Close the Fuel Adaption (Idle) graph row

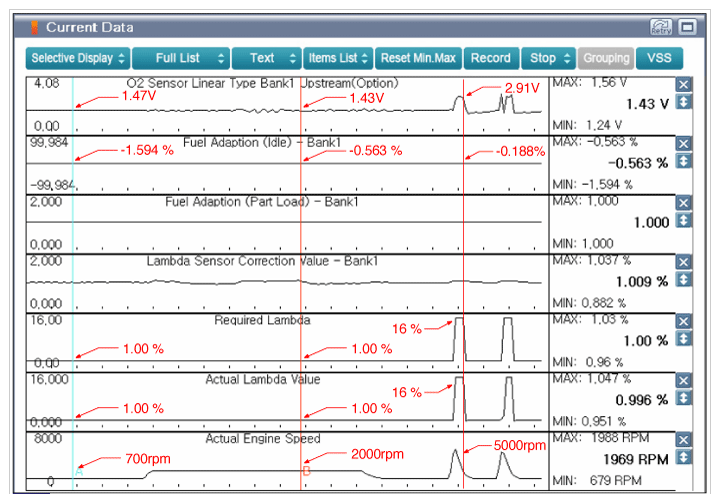pyautogui.click(x=684, y=144)
